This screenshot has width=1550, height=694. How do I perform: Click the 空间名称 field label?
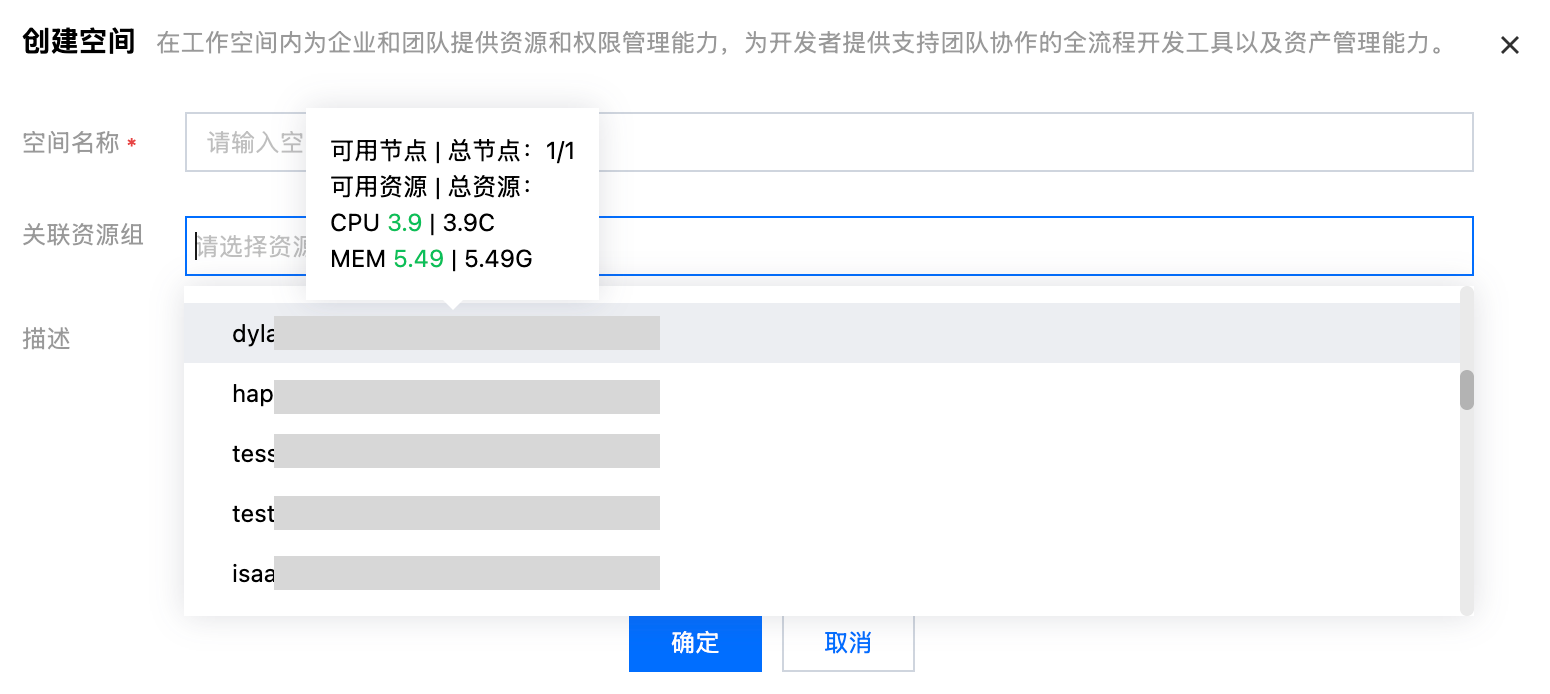tap(70, 143)
